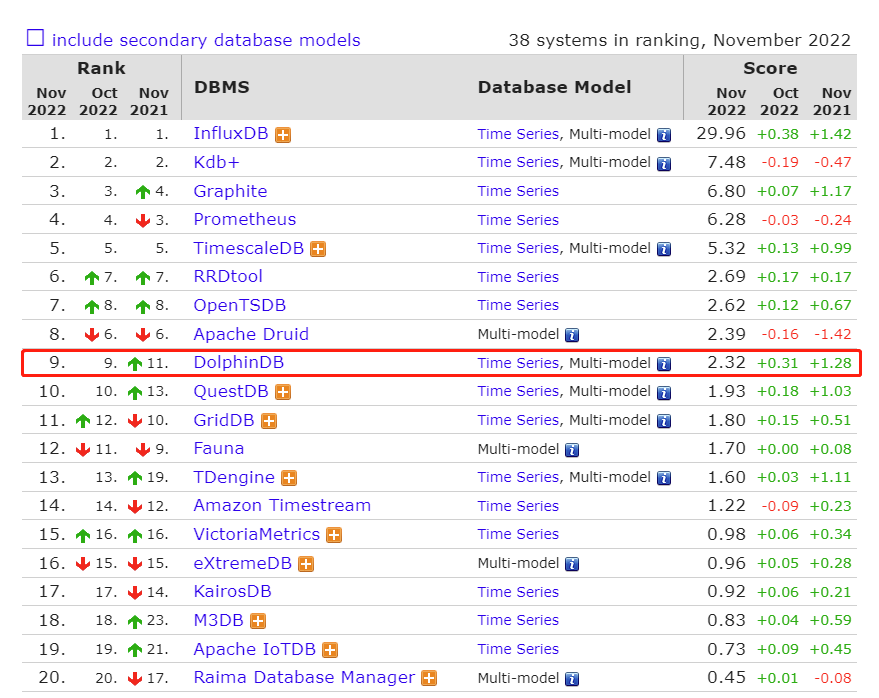Click the info icon in the eXtremeDB row
Image resolution: width=879 pixels, height=698 pixels.
click(572, 565)
